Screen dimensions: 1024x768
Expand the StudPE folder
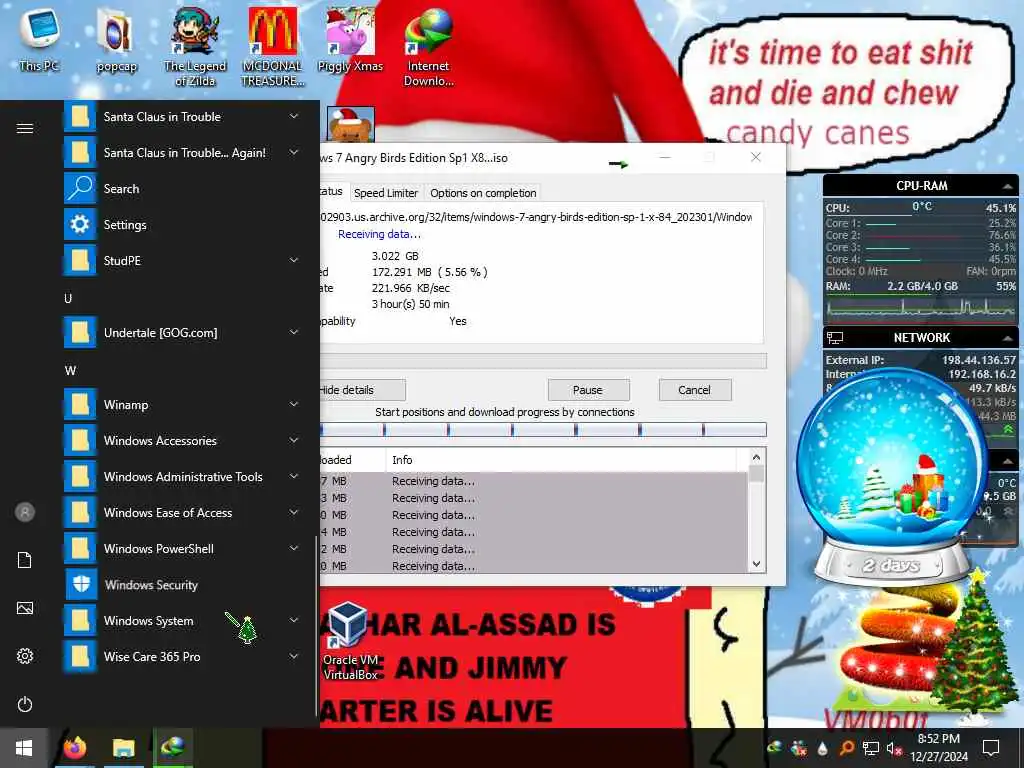pyautogui.click(x=294, y=260)
